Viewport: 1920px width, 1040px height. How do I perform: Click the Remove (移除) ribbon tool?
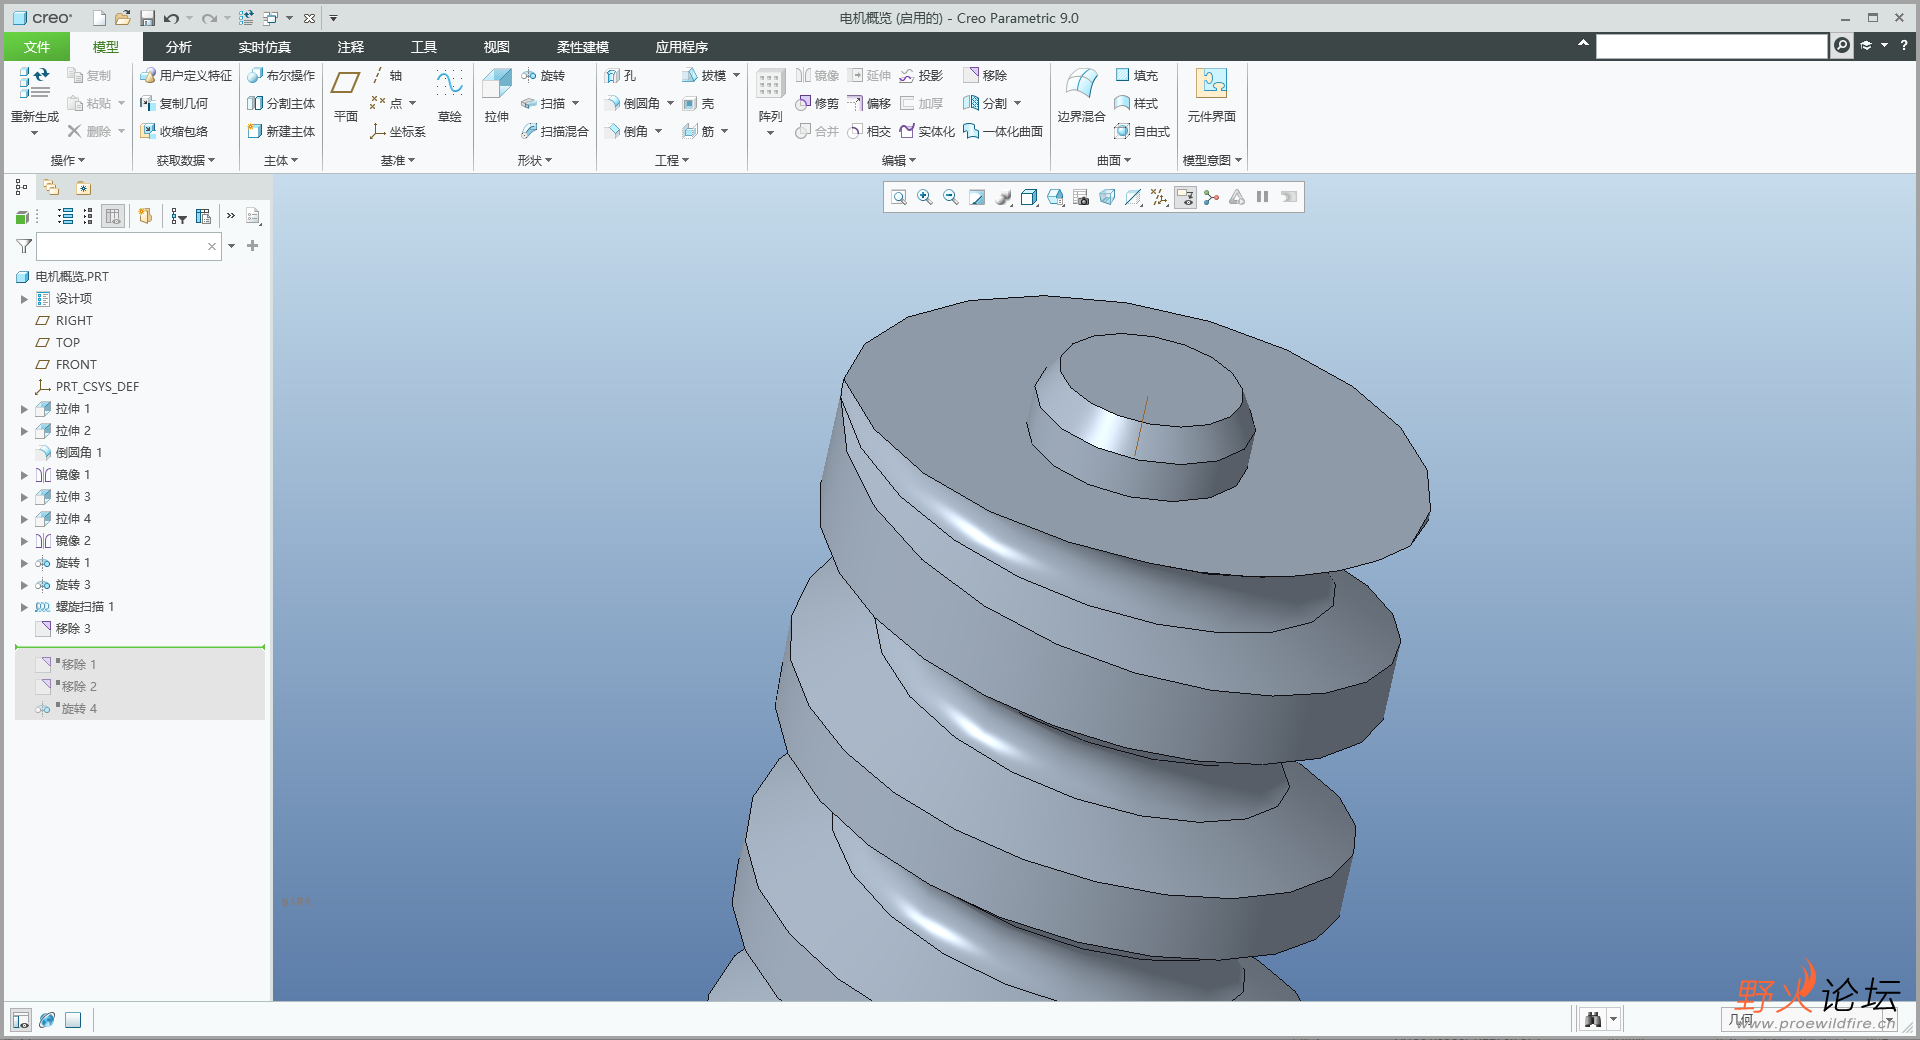(985, 75)
